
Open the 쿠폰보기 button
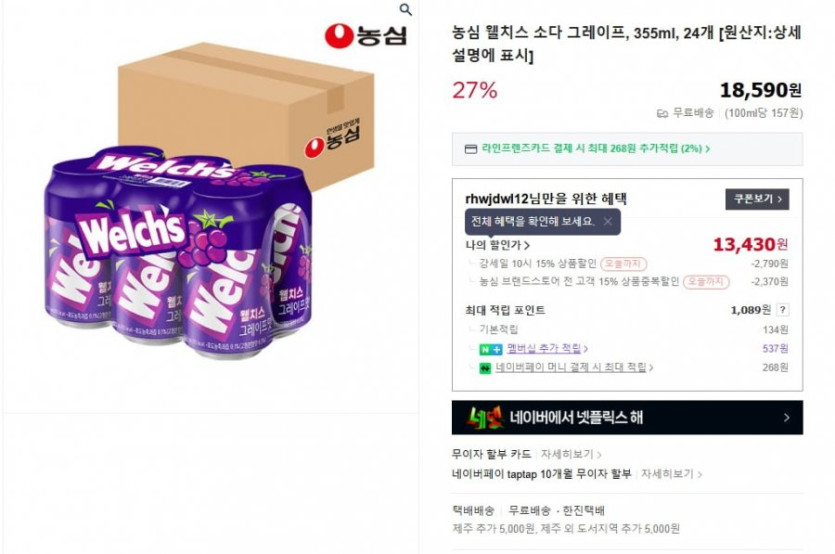pos(757,199)
